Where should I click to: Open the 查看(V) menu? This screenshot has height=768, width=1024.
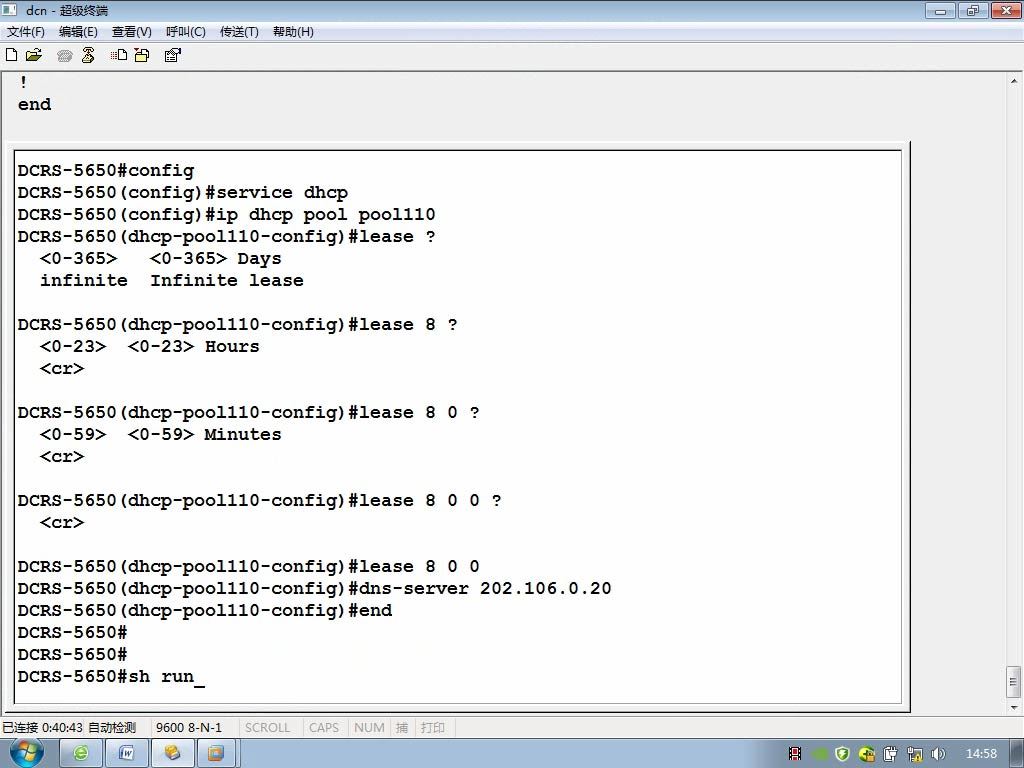click(x=131, y=31)
